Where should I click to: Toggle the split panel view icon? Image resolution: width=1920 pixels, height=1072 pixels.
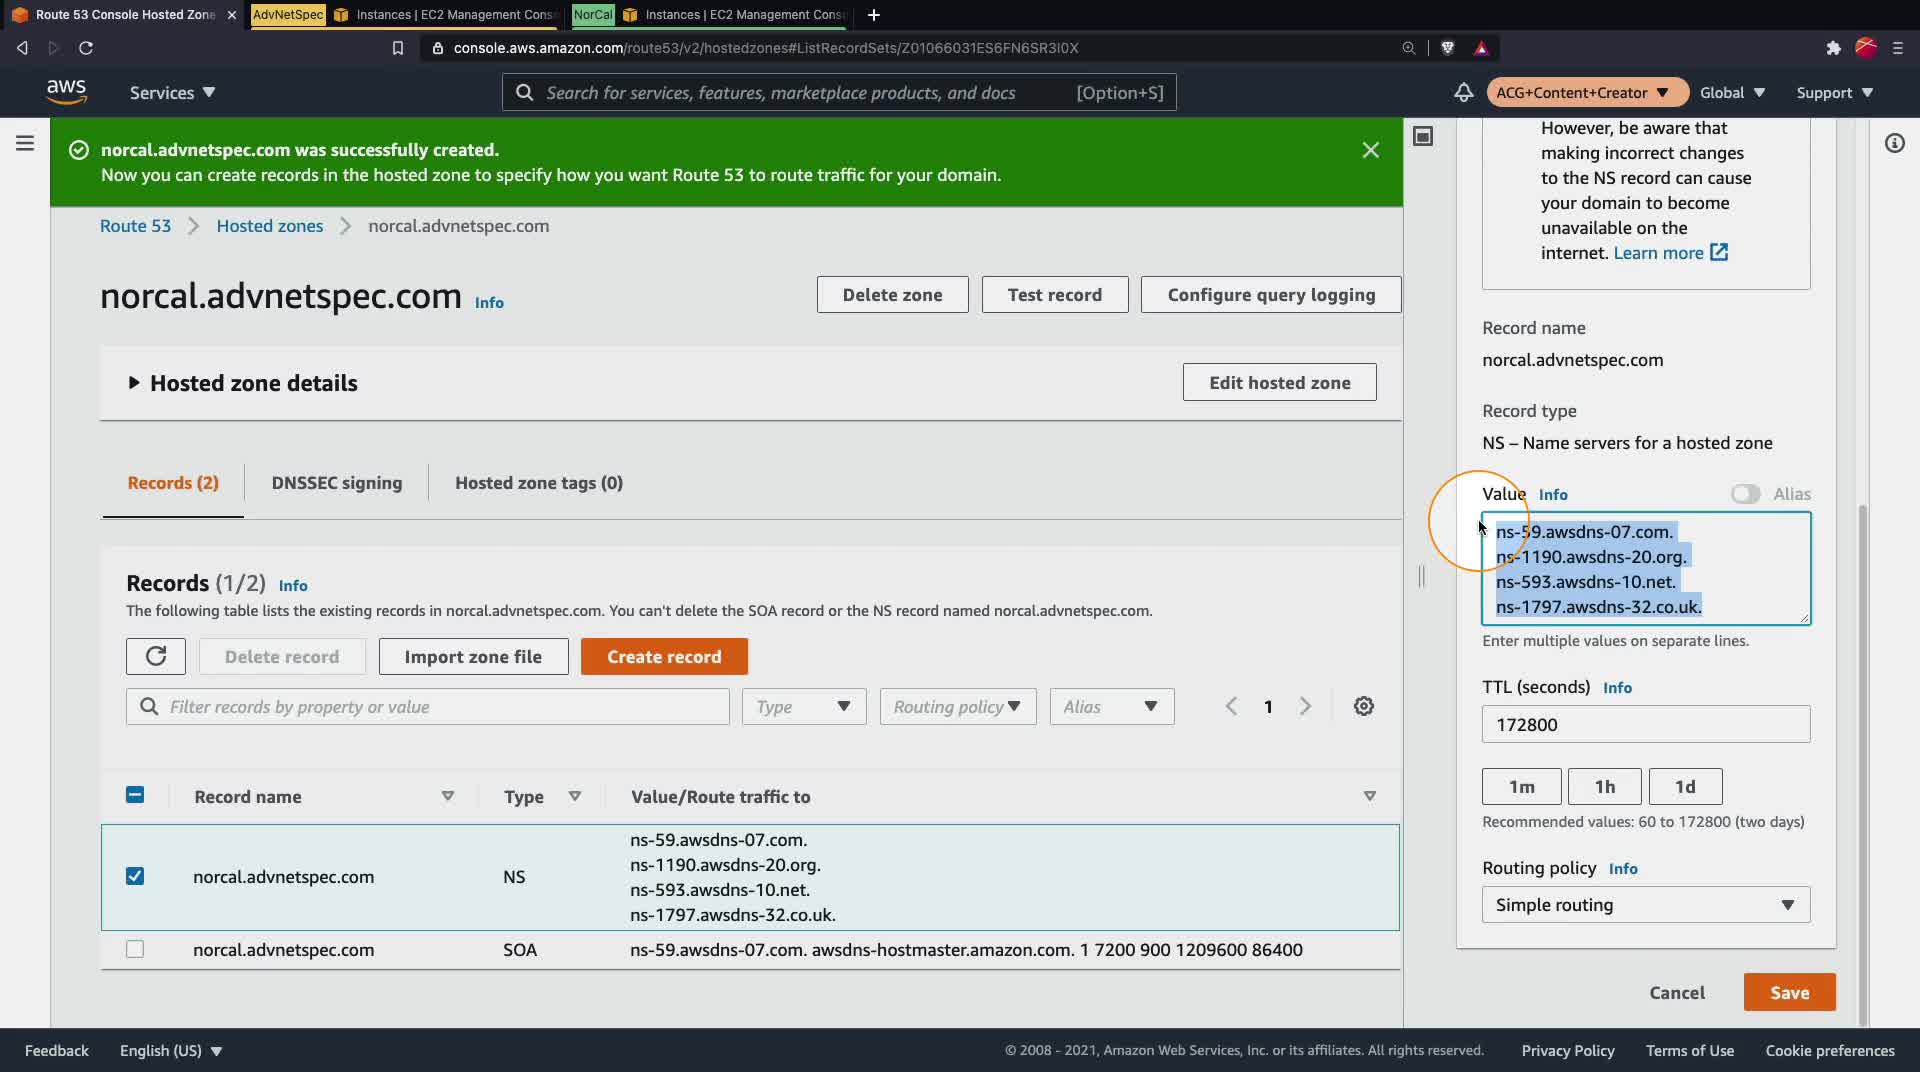1423,136
